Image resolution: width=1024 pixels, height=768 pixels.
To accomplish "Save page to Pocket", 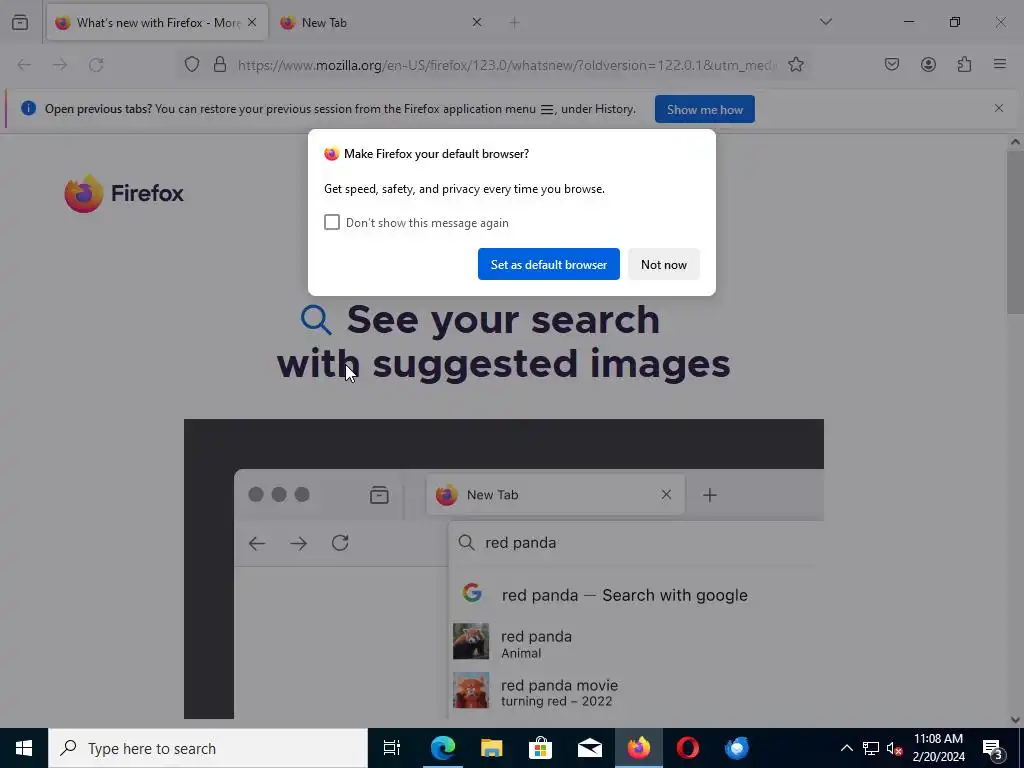I will point(891,64).
